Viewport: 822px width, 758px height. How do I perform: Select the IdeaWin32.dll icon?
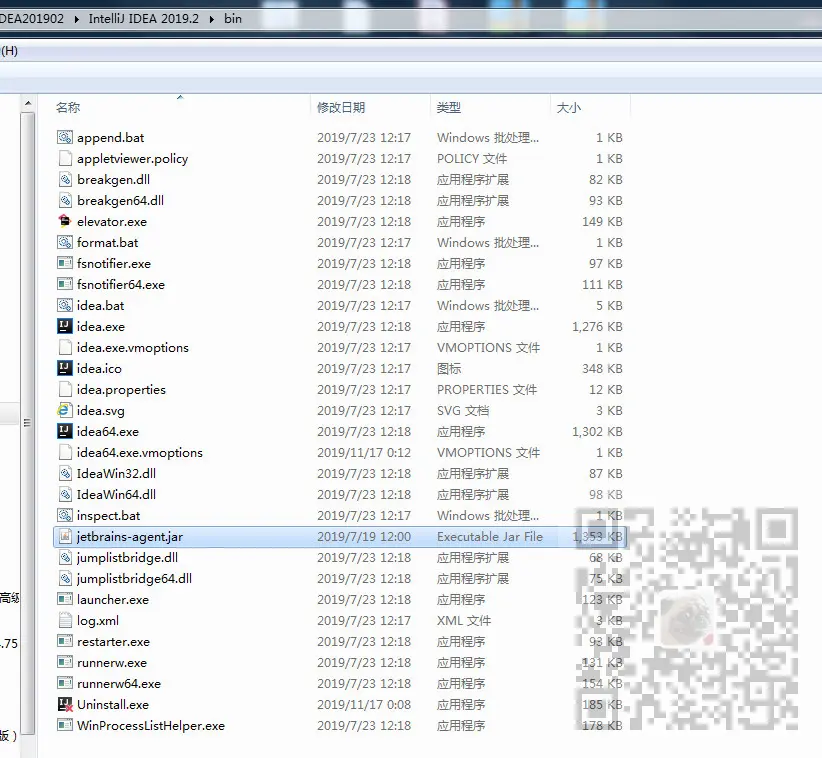click(64, 473)
